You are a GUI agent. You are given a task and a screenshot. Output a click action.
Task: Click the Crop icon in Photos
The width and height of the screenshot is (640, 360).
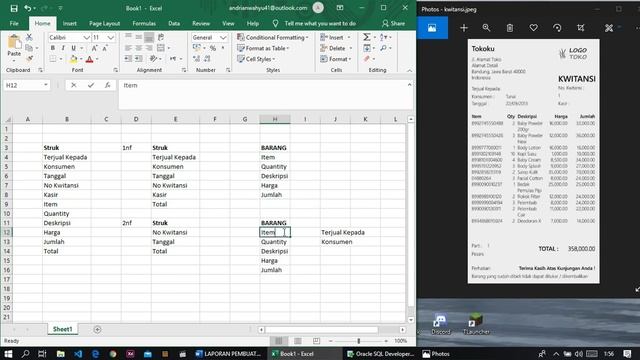580,28
